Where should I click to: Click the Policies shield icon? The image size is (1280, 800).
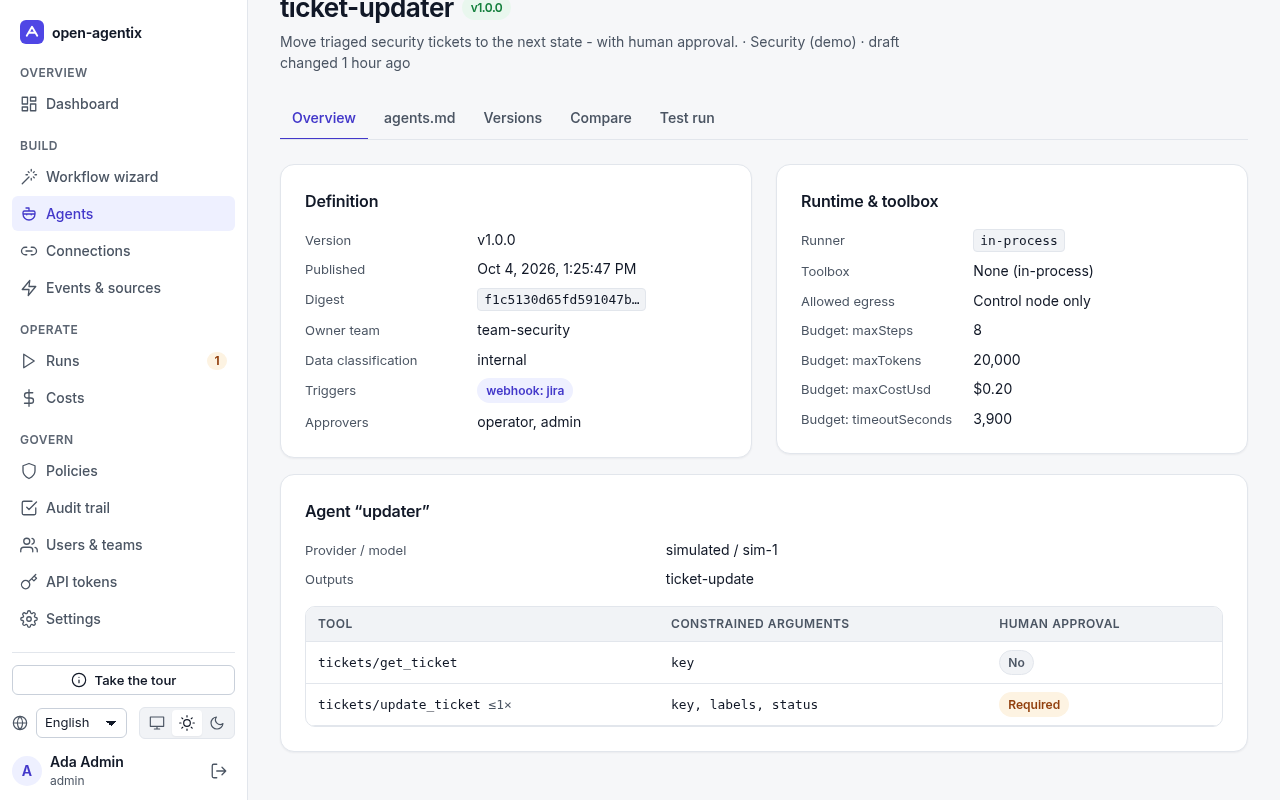click(x=29, y=471)
